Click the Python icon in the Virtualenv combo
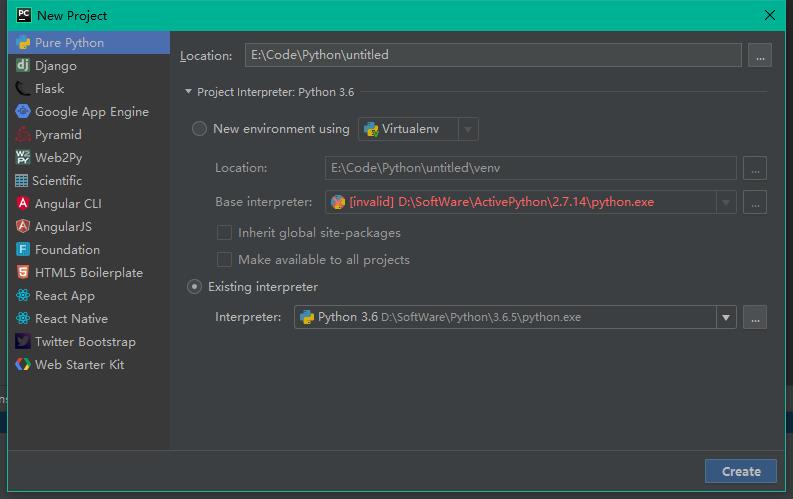The height and width of the screenshot is (499, 793). [x=371, y=129]
